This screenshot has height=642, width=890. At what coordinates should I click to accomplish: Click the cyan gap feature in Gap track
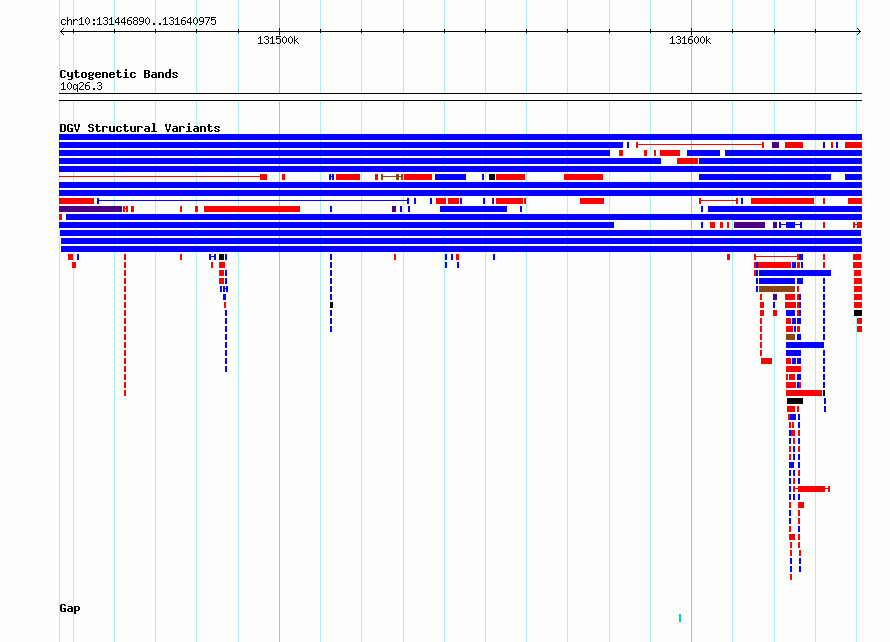(x=680, y=618)
